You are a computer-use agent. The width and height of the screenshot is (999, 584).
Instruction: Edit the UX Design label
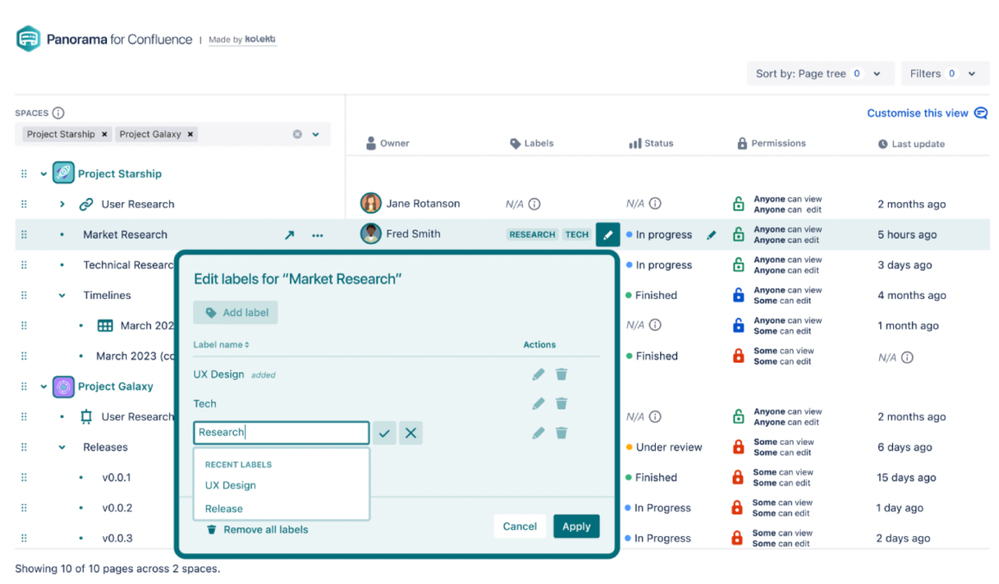point(538,374)
